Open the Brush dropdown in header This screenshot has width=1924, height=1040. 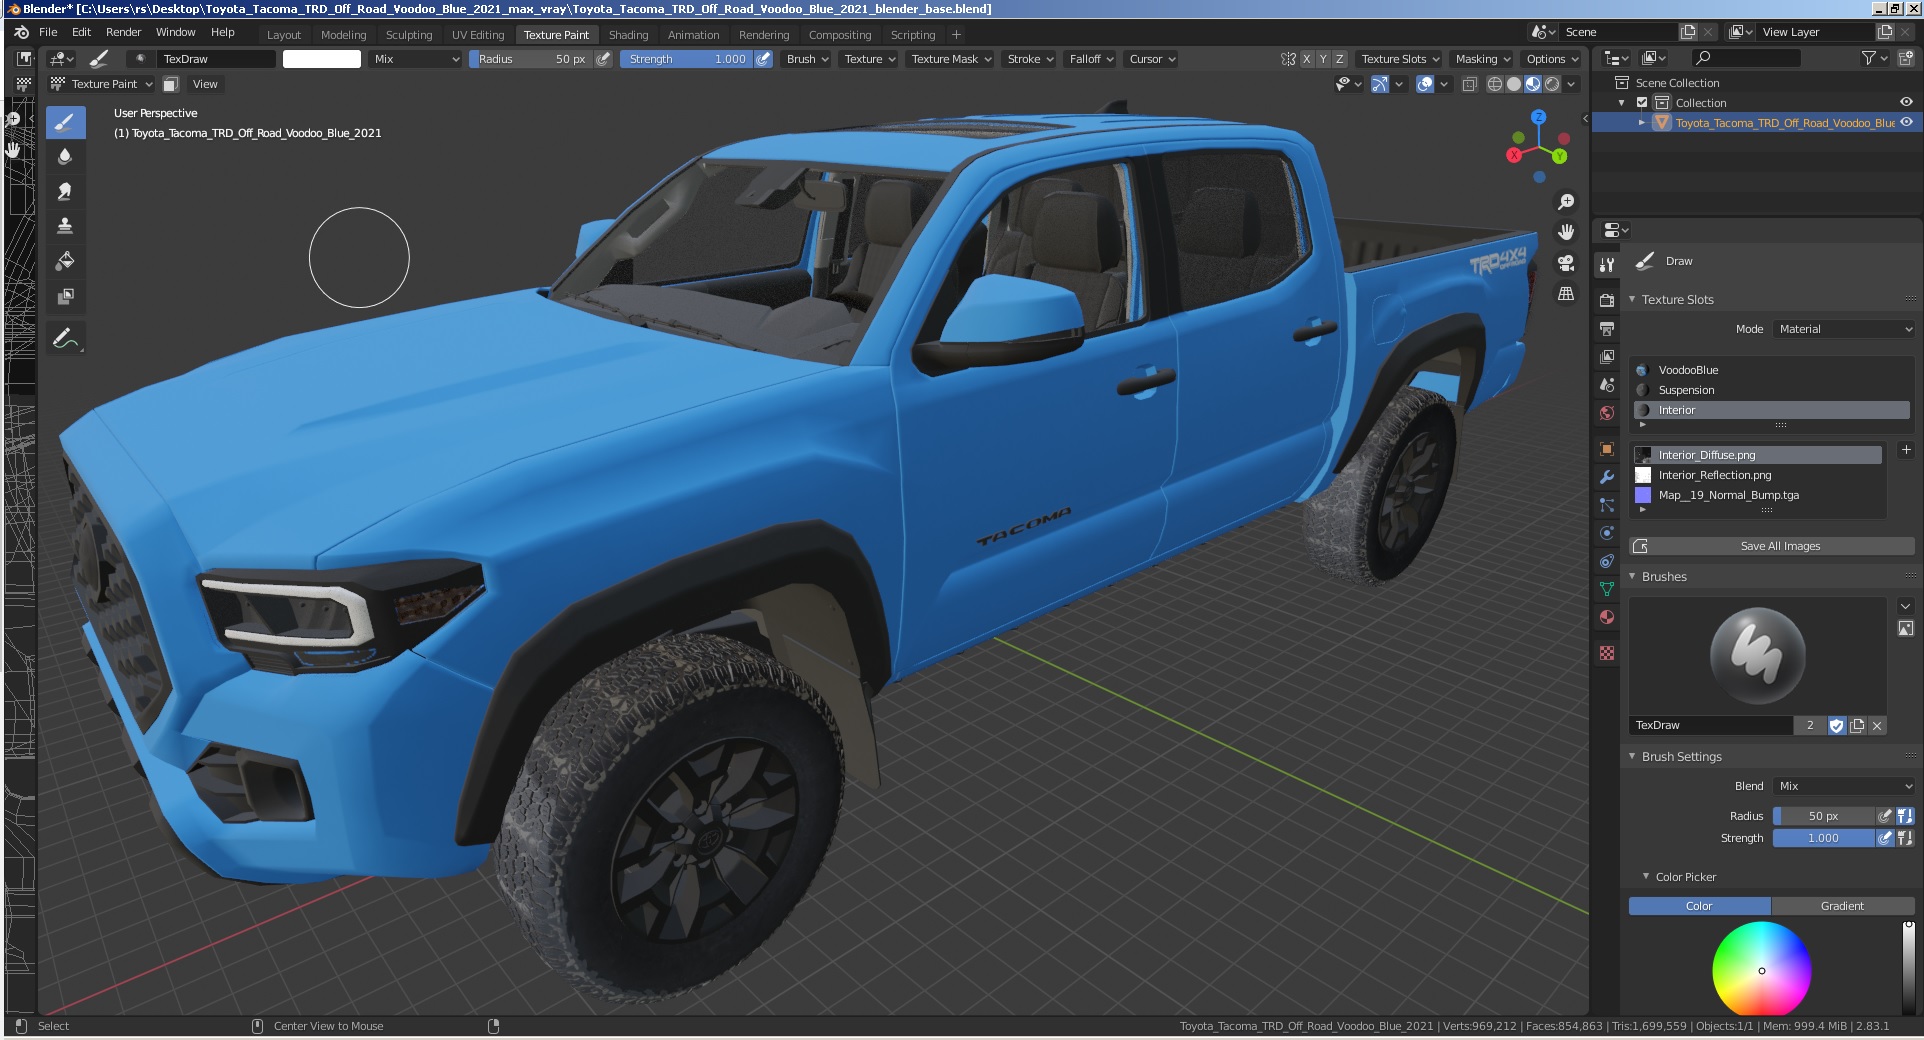click(x=807, y=59)
